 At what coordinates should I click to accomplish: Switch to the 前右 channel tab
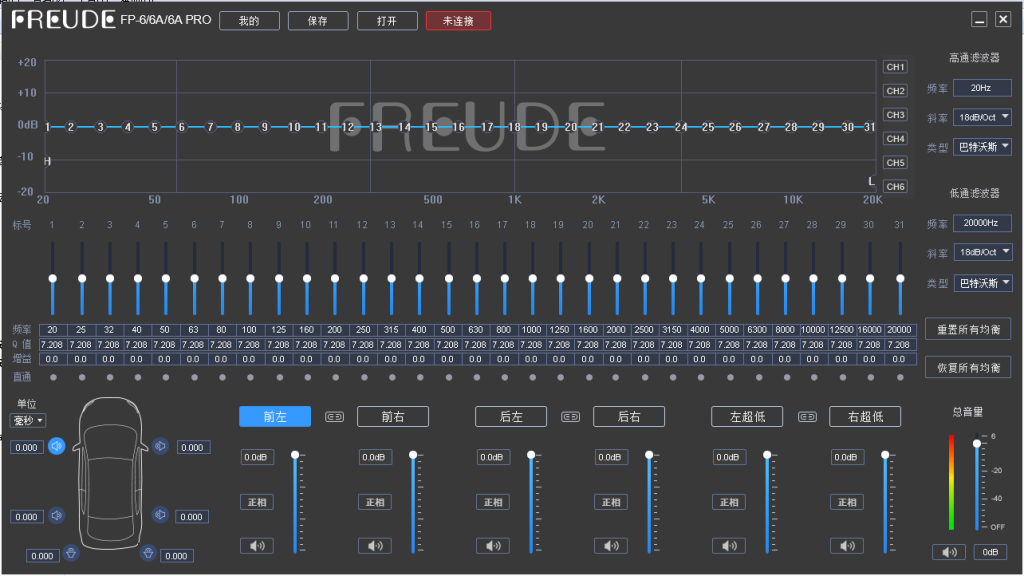click(x=392, y=417)
